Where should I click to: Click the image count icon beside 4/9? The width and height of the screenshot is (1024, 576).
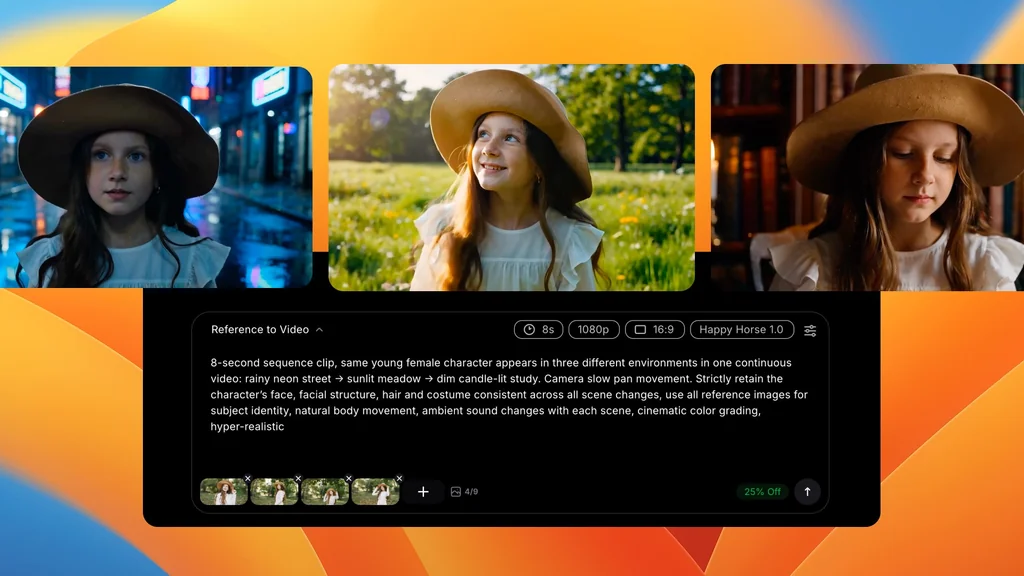456,492
